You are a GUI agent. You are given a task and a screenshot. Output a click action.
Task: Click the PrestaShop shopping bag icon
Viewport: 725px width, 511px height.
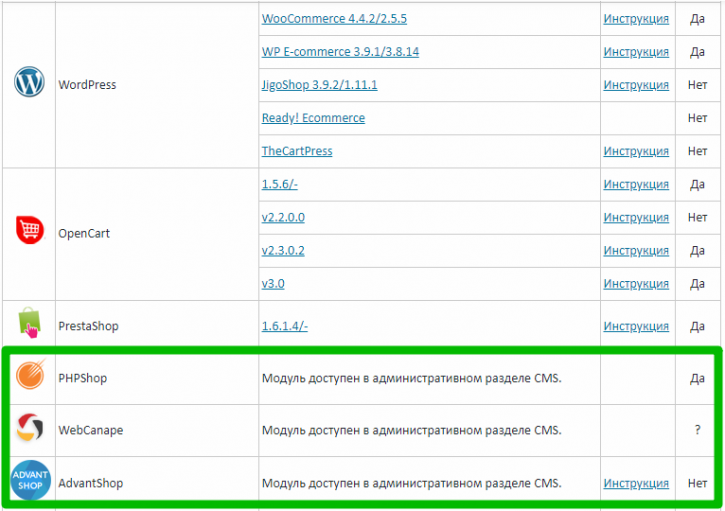pyautogui.click(x=30, y=322)
